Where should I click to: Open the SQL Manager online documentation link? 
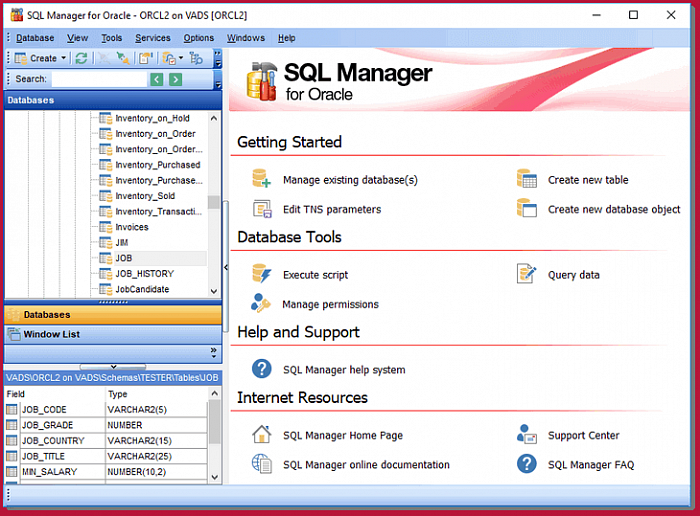[366, 465]
